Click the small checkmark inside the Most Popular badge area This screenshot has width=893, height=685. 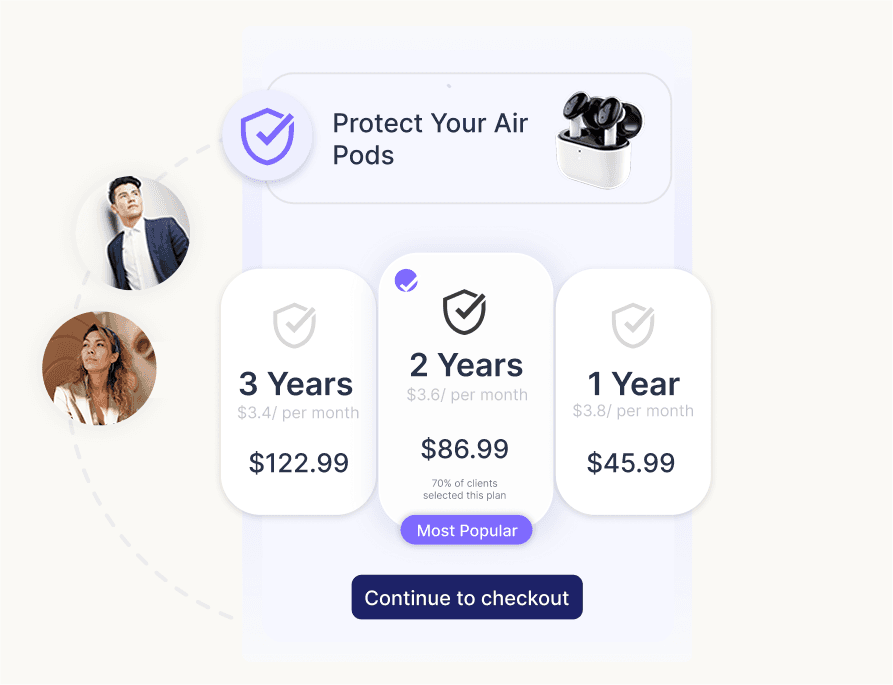[x=405, y=281]
